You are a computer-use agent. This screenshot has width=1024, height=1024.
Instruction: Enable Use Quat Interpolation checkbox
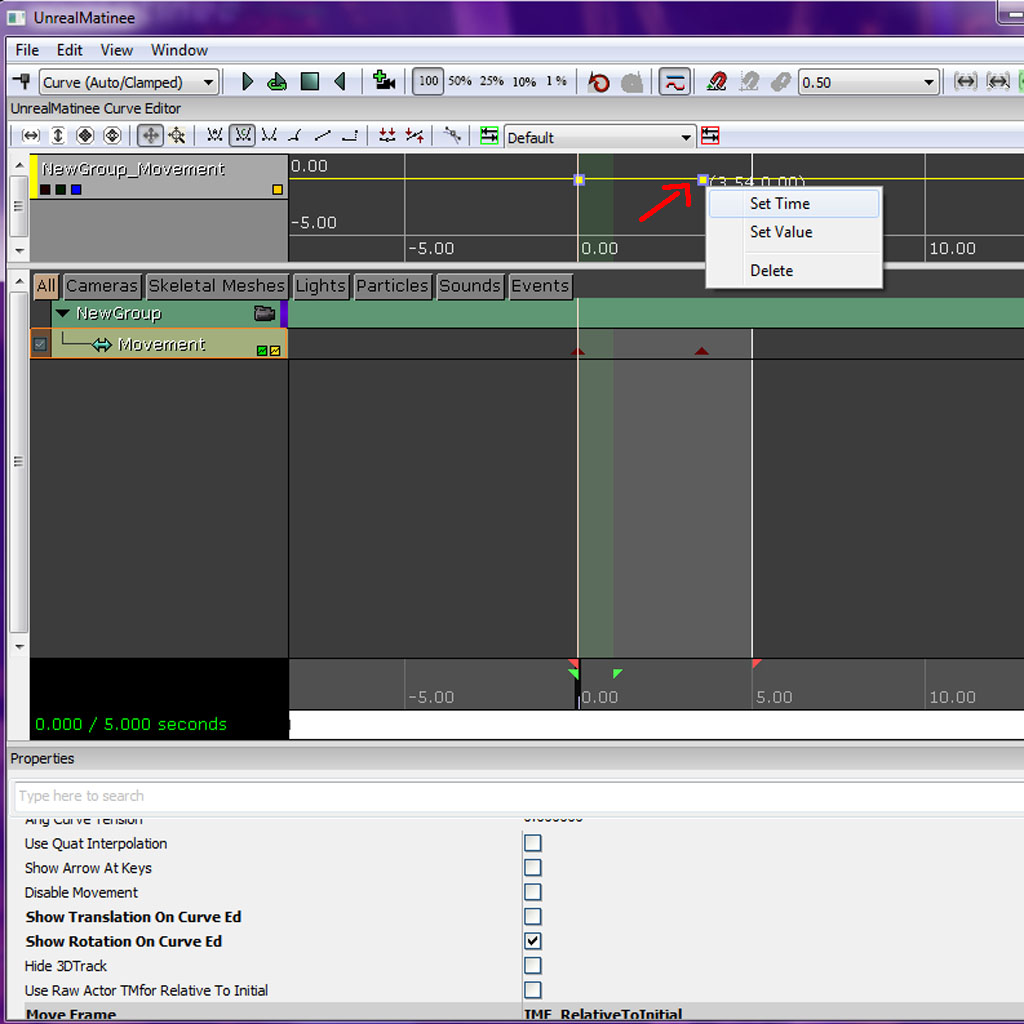pos(533,843)
